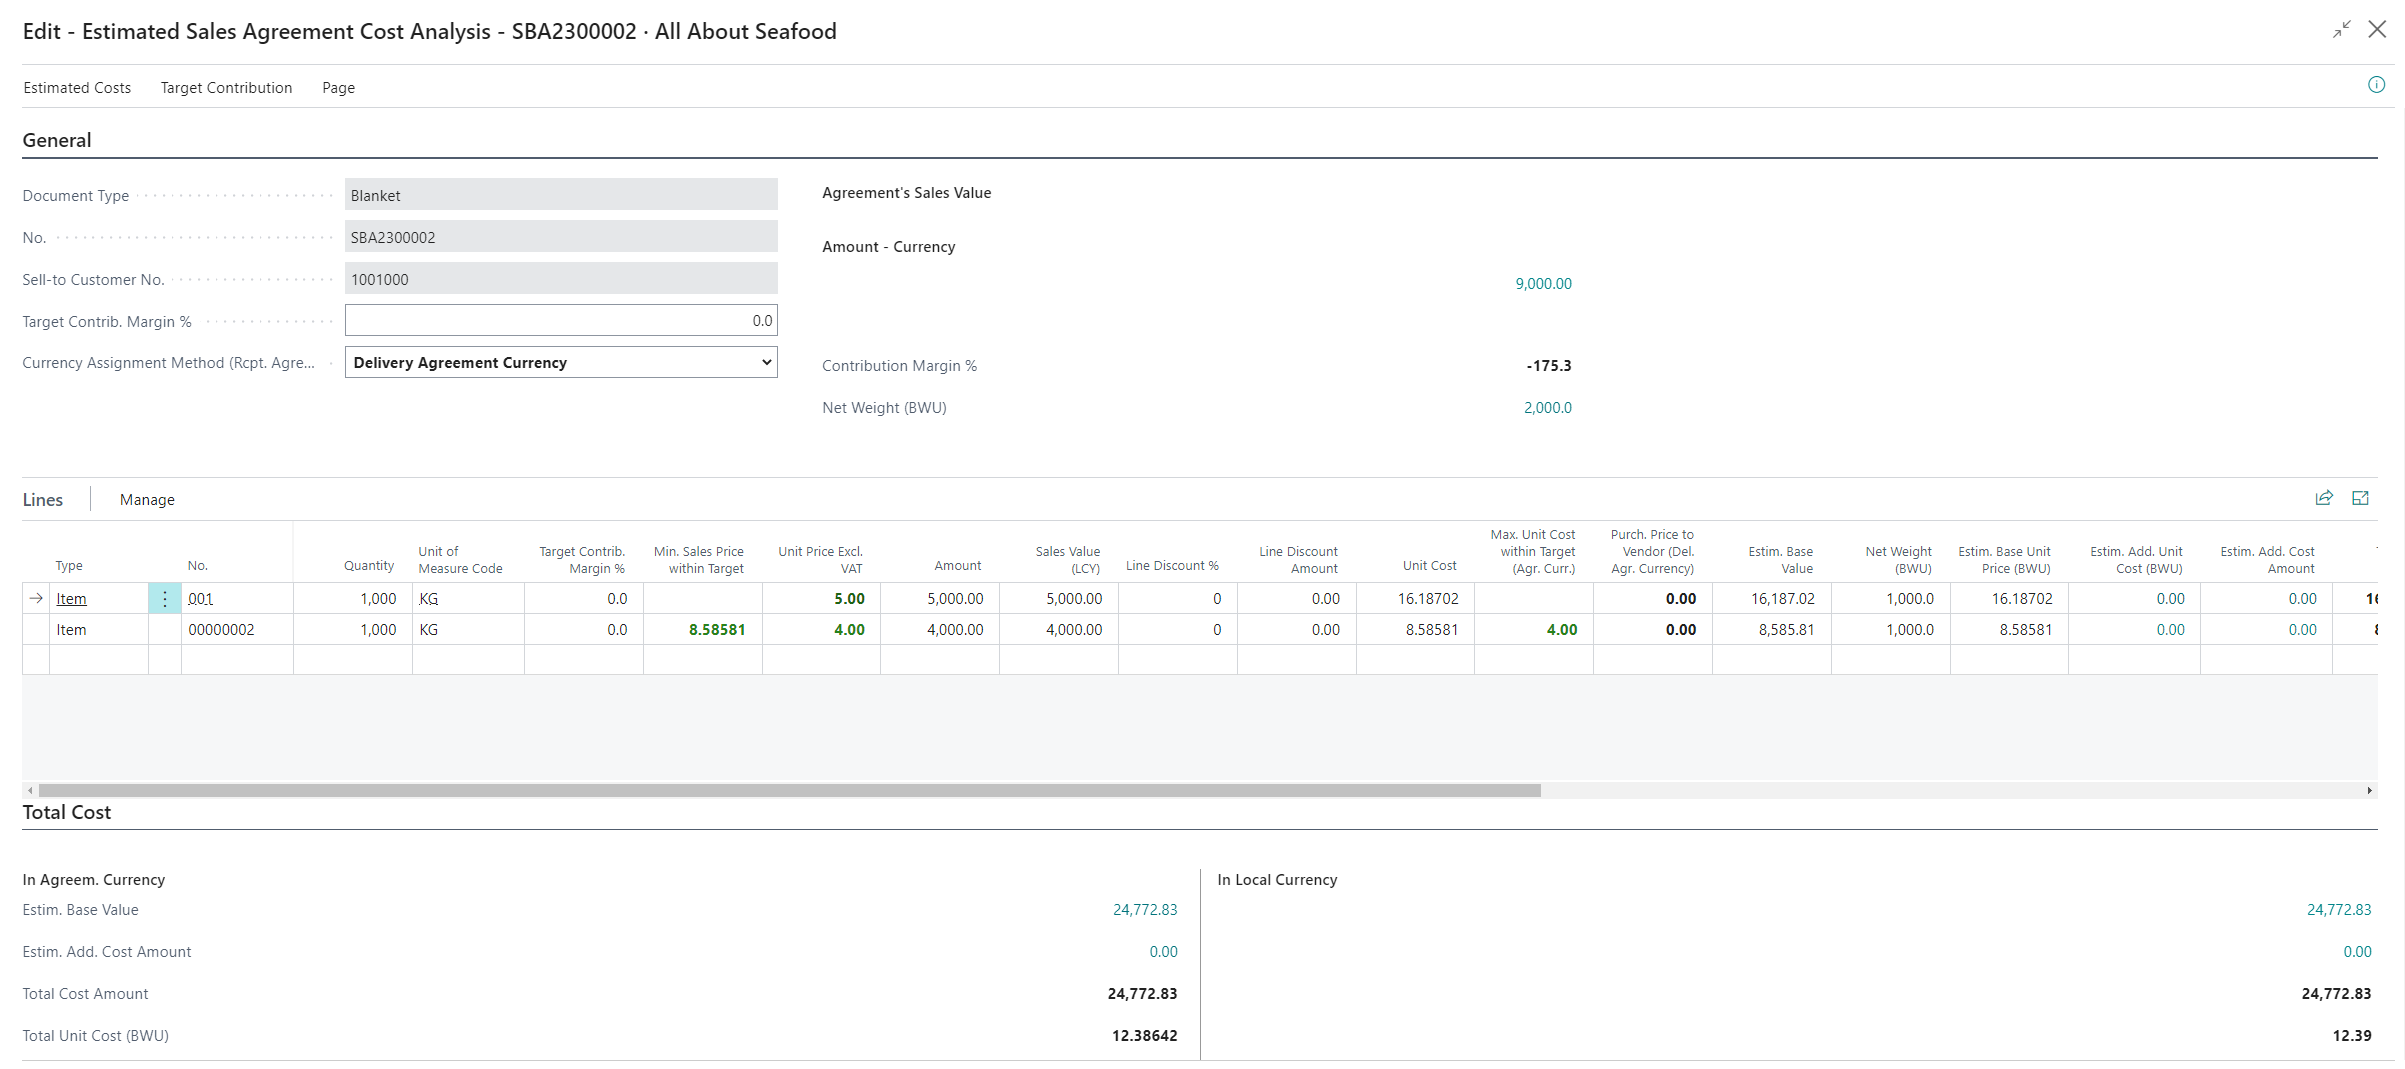This screenshot has height=1069, width=2405.
Task: Click the horizontal scrollbar of the lines grid
Action: 790,790
